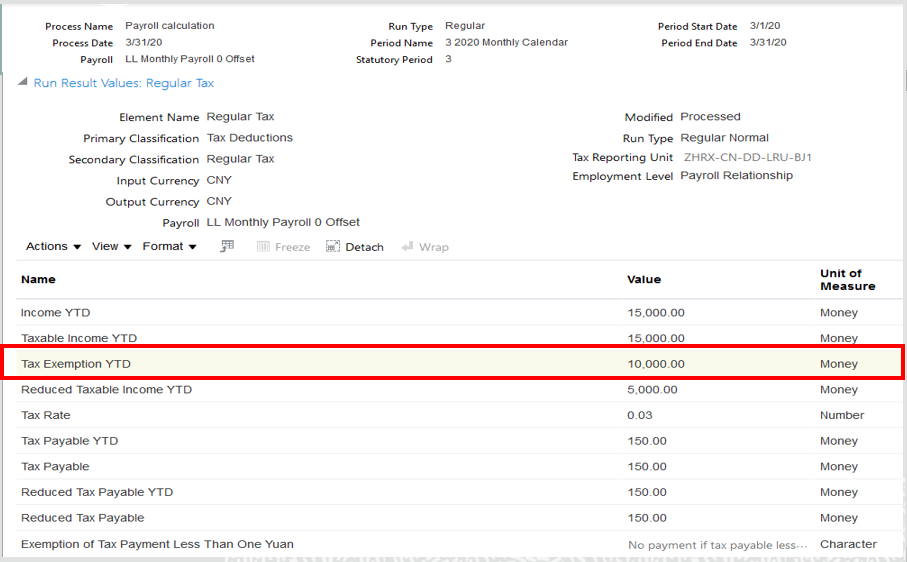The image size is (907, 562).
Task: Sort by the Value column header
Action: pos(644,279)
